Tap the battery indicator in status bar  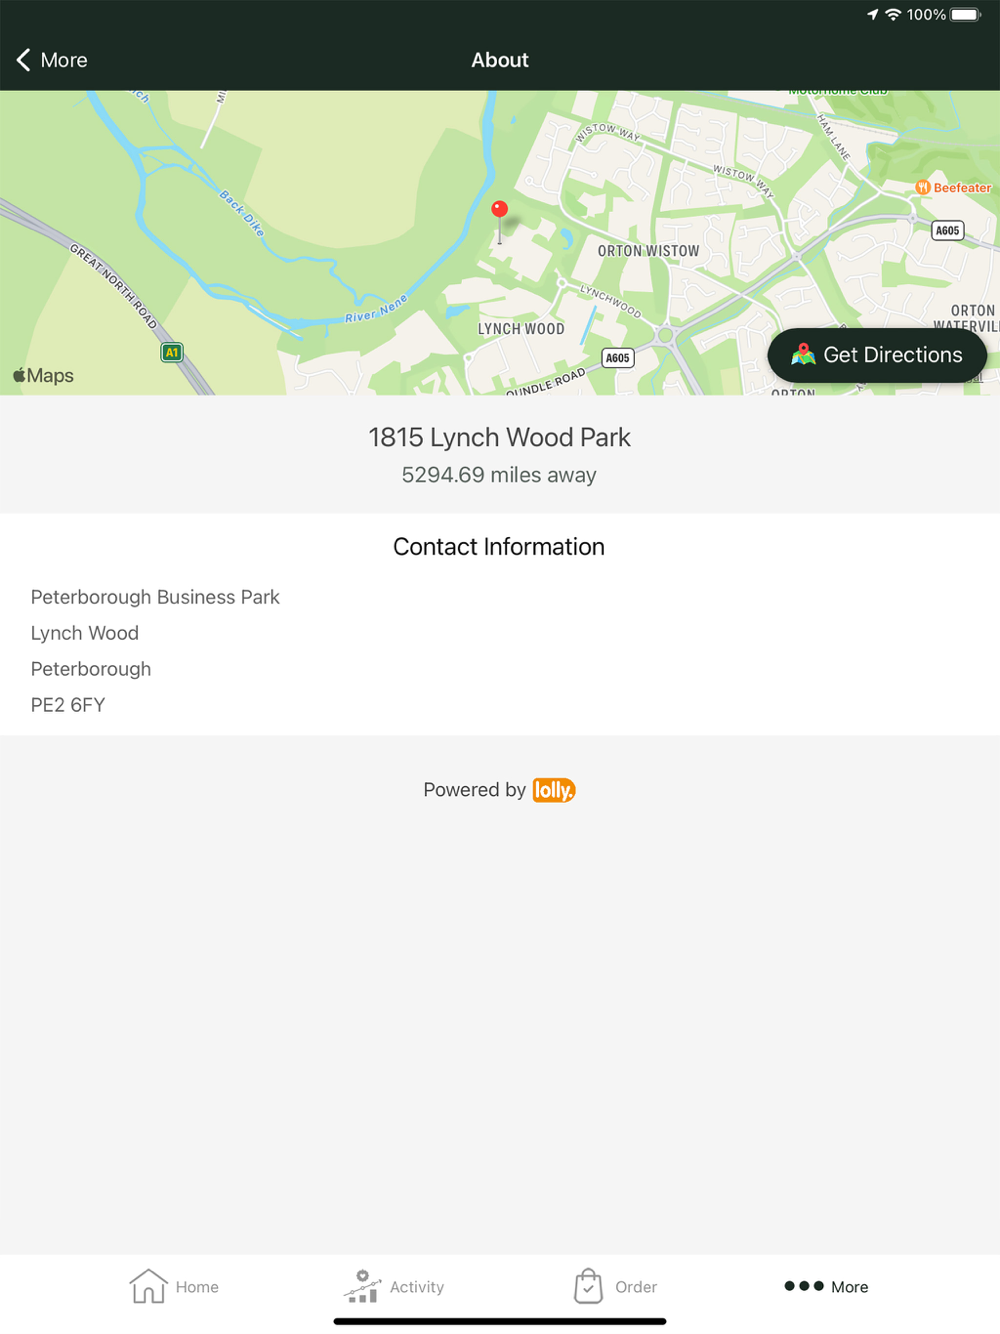coord(966,15)
